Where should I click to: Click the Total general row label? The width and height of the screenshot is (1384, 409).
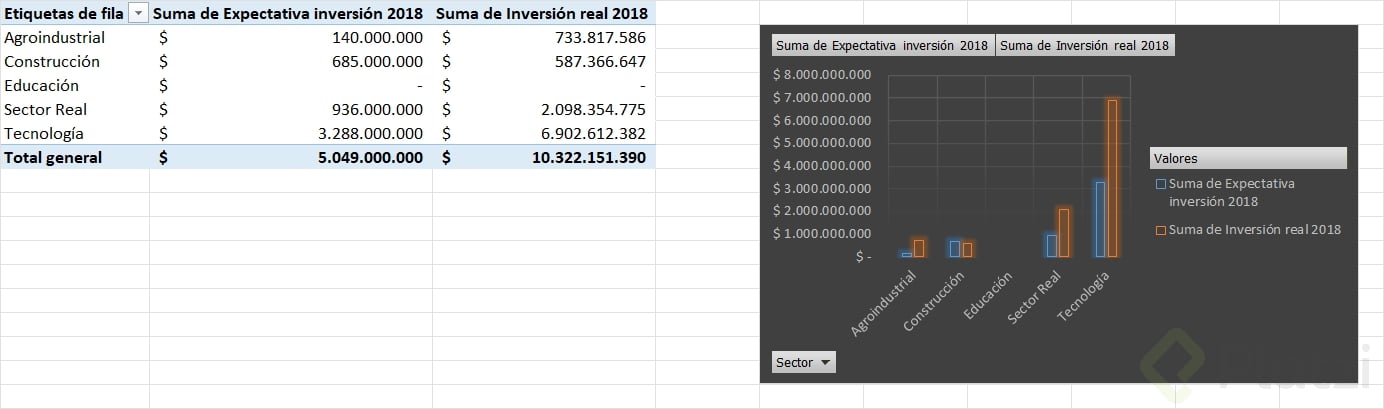(x=53, y=158)
